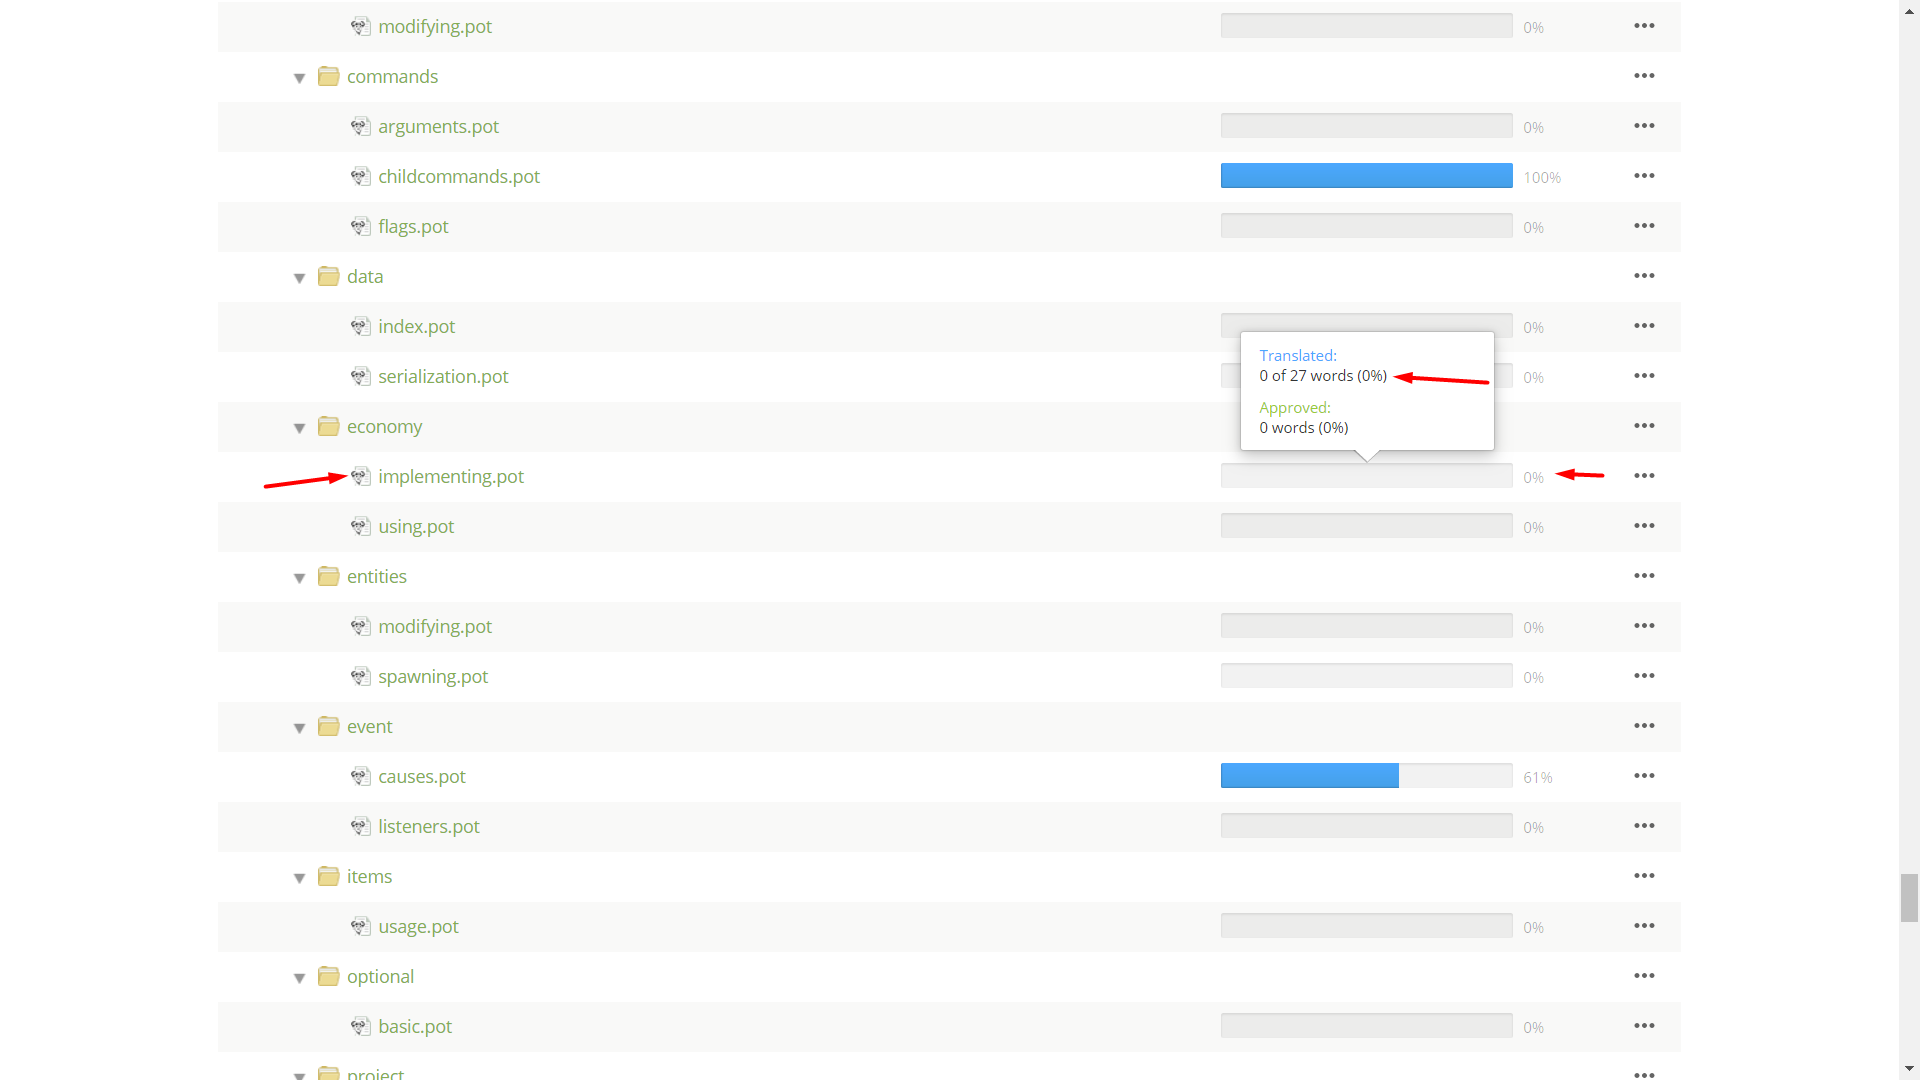Click the file icon beside spawning.pot
Viewport: 1920px width, 1080px height.
(x=361, y=676)
